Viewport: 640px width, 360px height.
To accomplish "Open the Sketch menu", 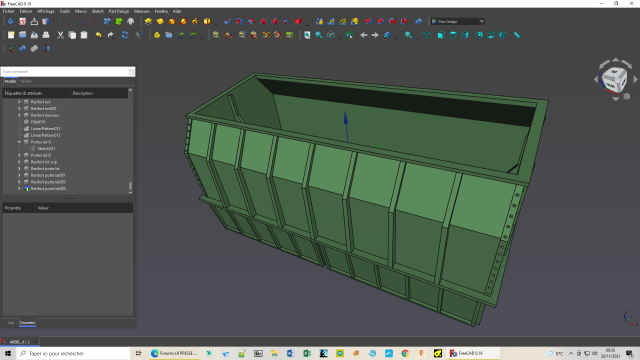I will [98, 11].
